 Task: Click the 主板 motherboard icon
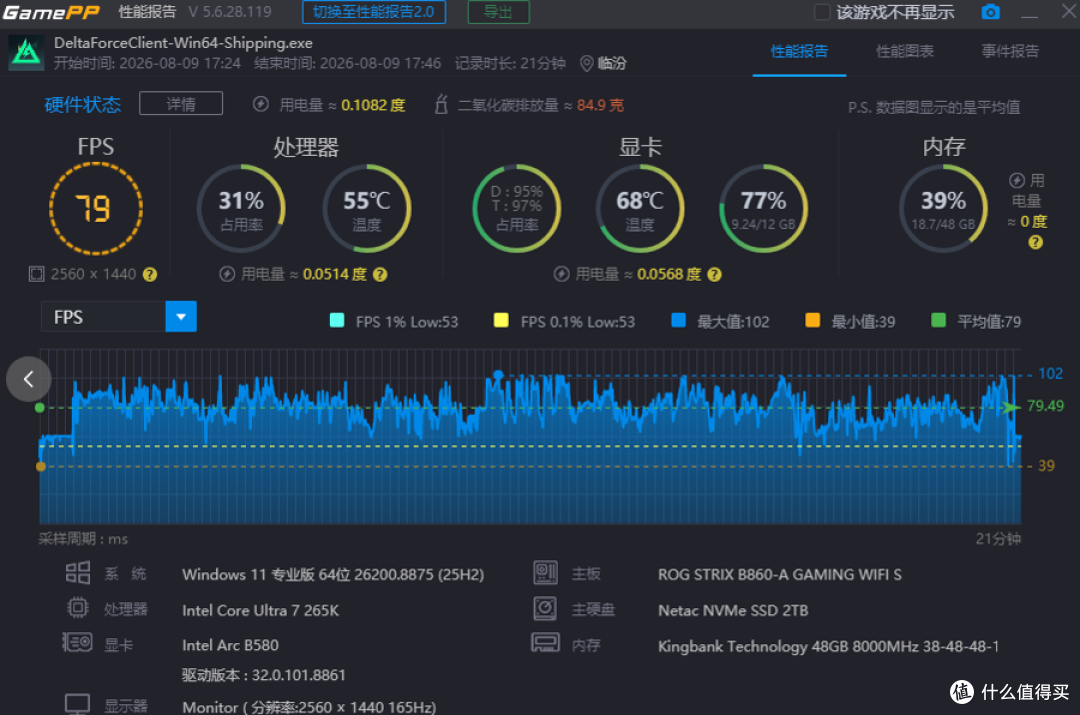(546, 572)
